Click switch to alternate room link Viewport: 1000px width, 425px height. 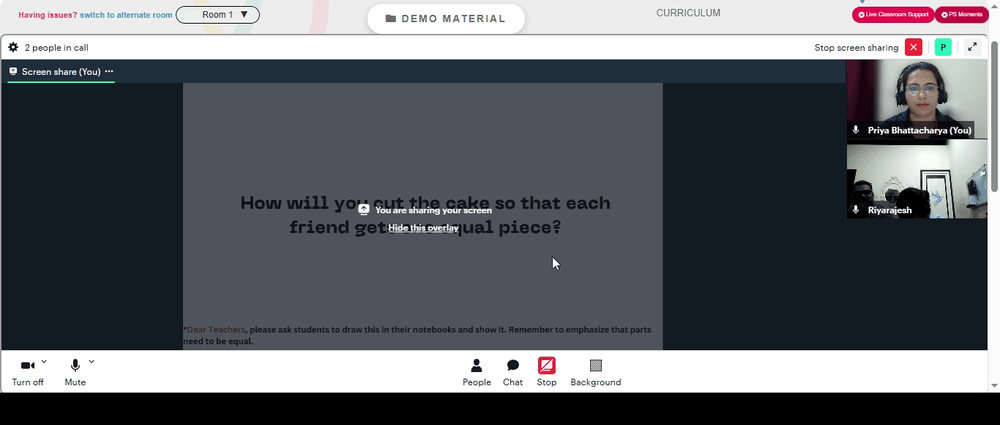click(x=126, y=15)
